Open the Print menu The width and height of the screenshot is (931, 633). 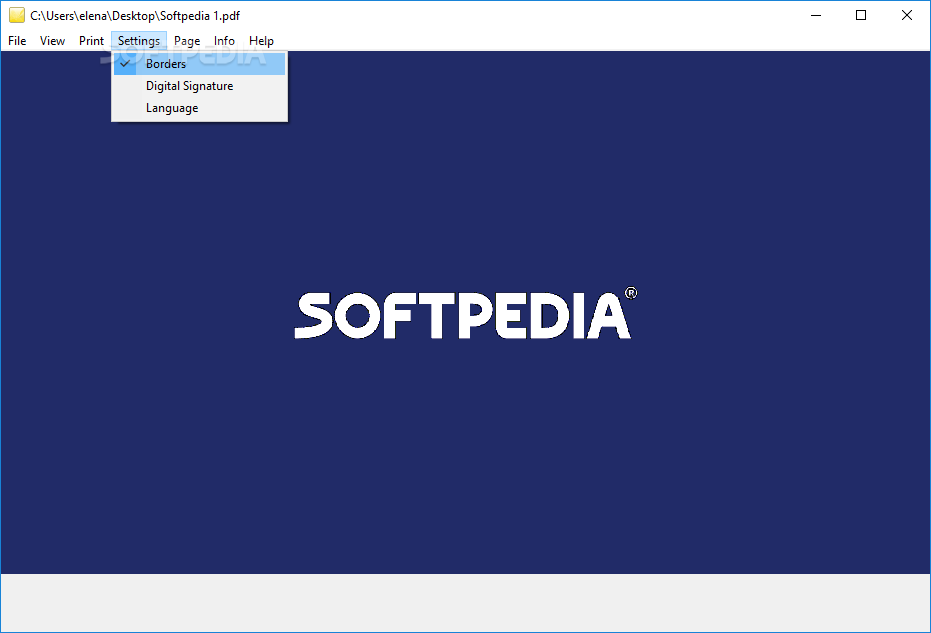91,41
